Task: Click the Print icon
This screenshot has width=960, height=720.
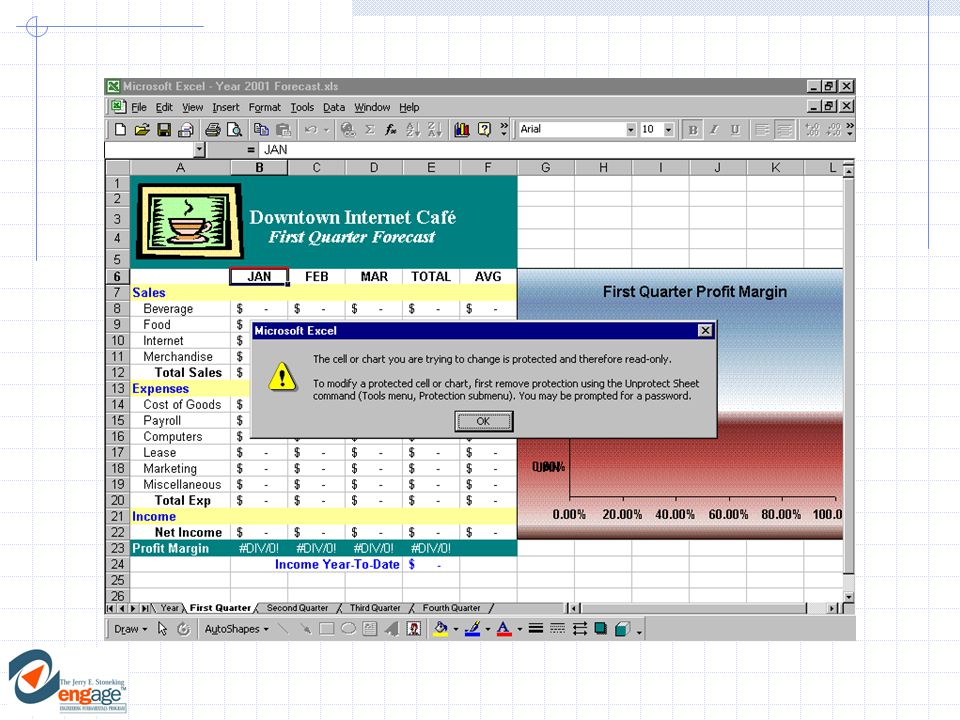Action: tap(212, 129)
